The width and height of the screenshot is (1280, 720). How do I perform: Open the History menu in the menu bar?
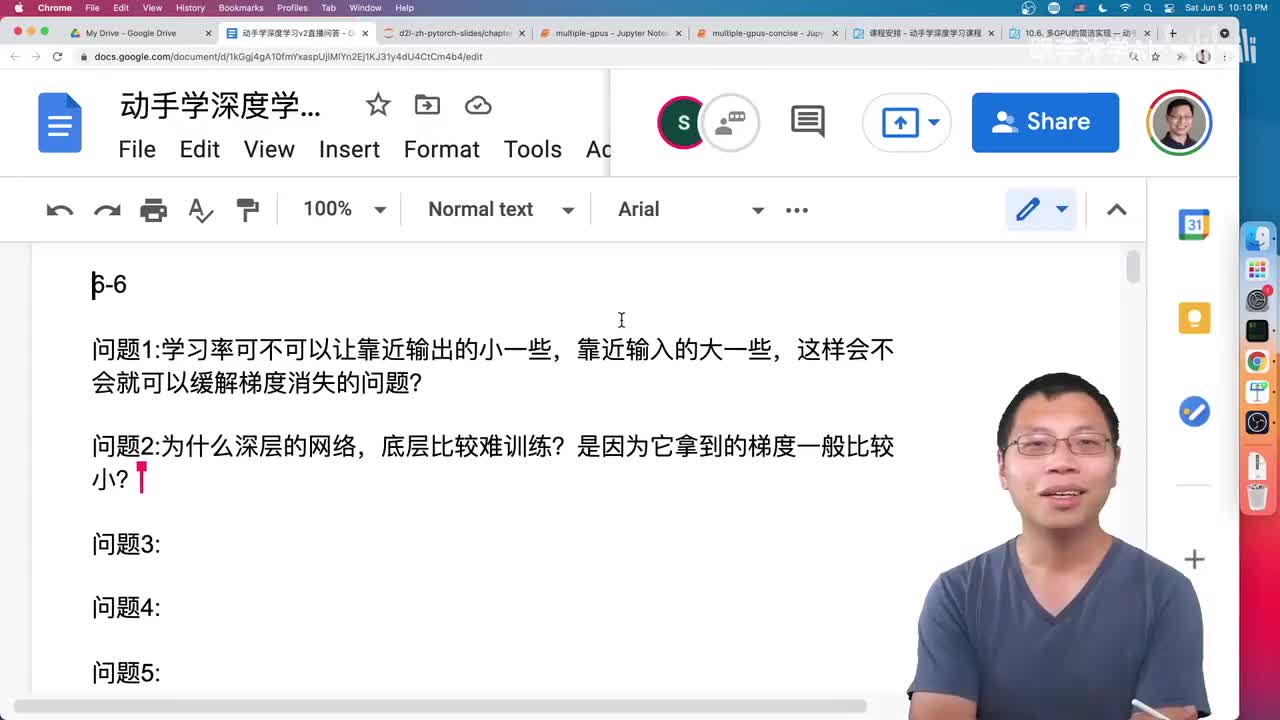(190, 8)
